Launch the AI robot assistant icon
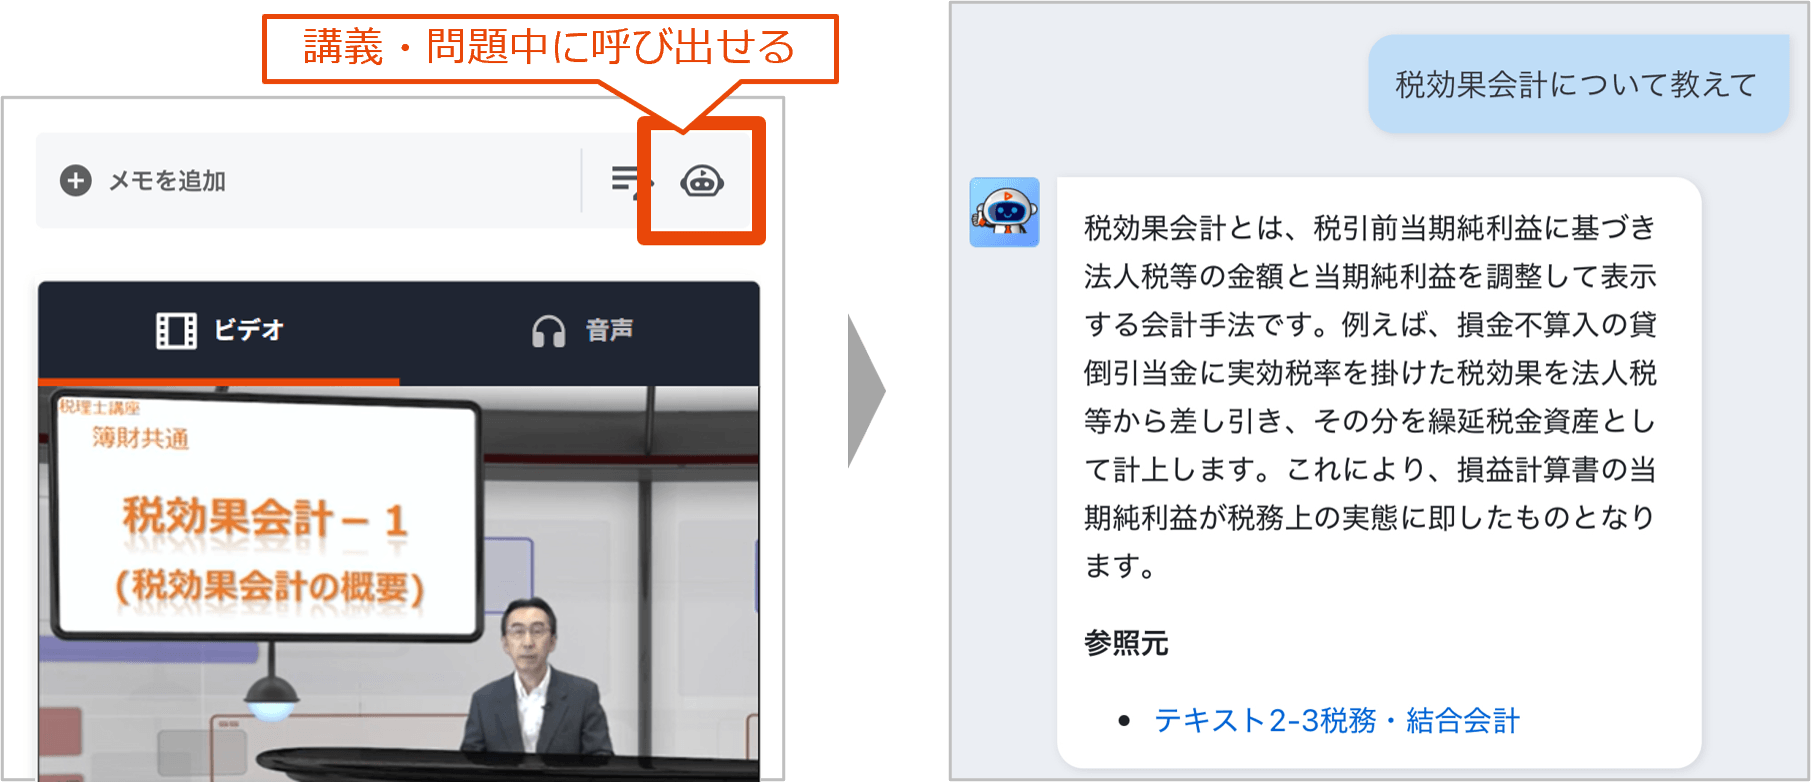 (702, 181)
